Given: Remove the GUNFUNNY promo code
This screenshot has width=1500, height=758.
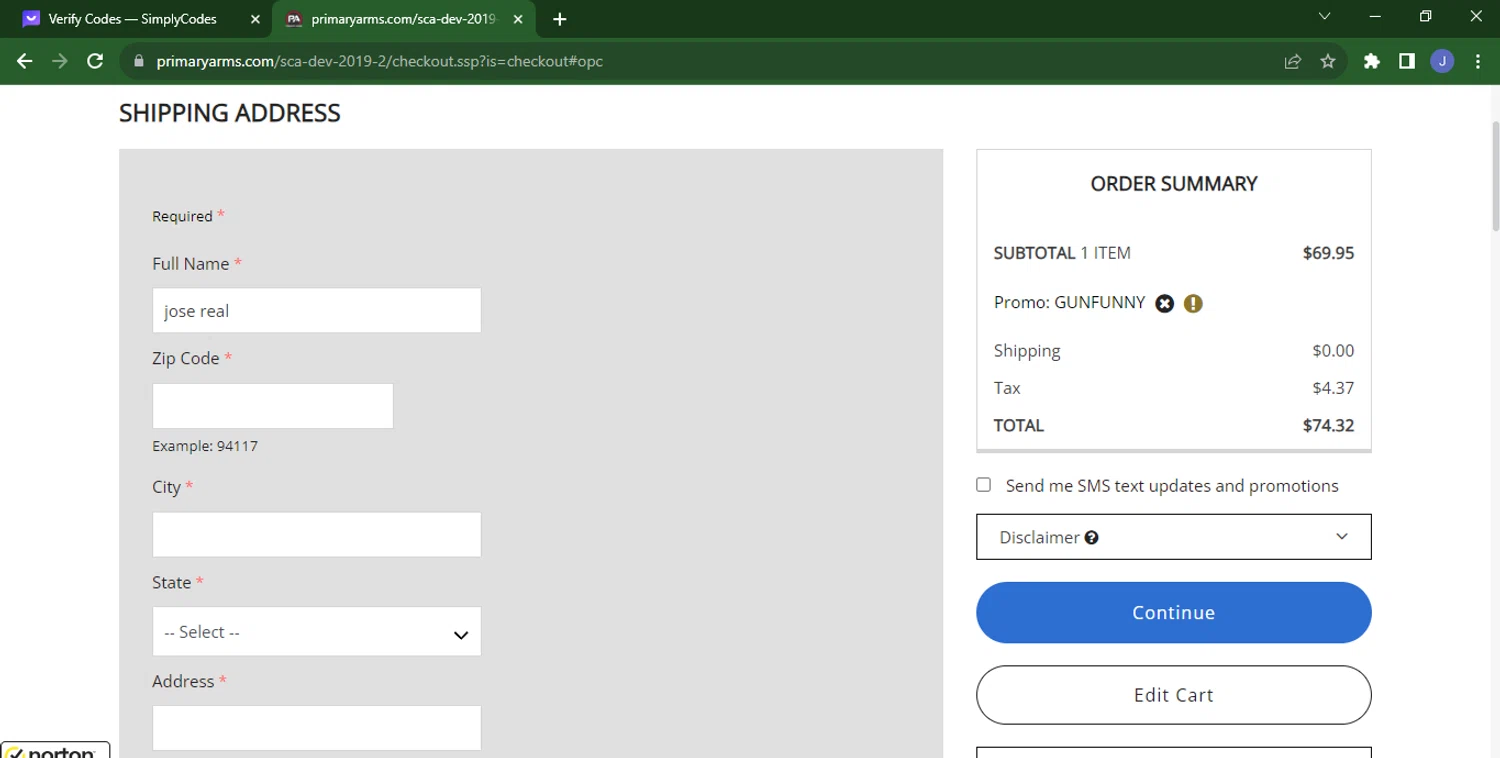Looking at the screenshot, I should 1164,303.
